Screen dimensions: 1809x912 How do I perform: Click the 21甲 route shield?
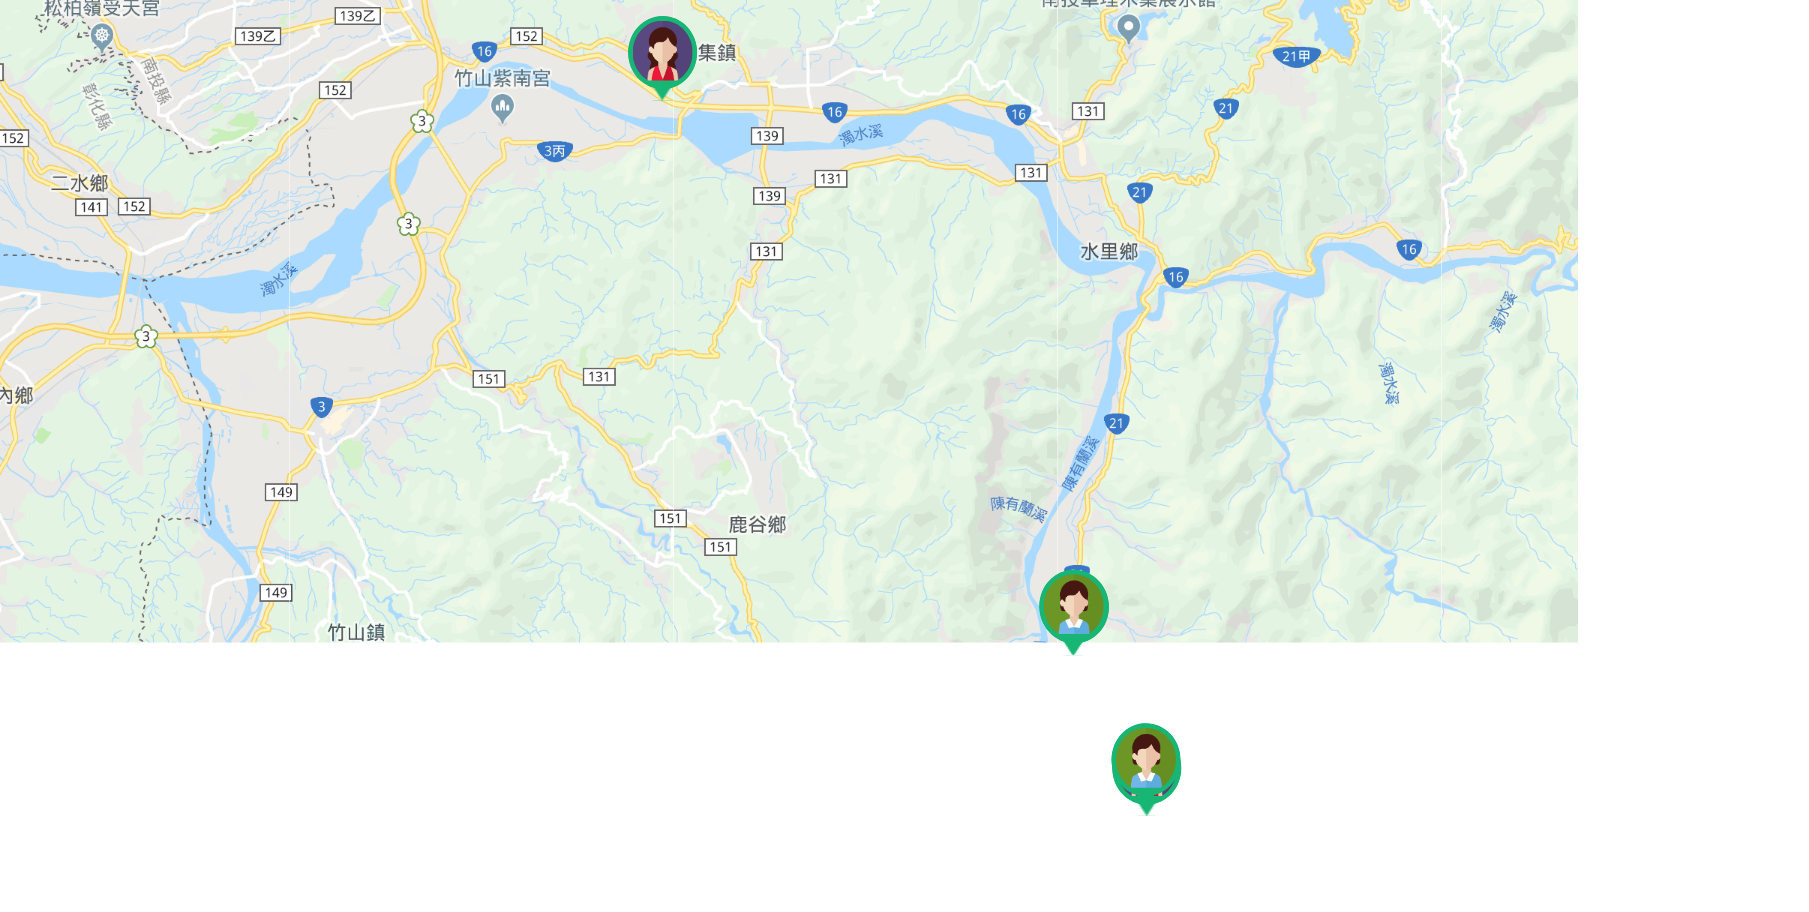click(1296, 57)
